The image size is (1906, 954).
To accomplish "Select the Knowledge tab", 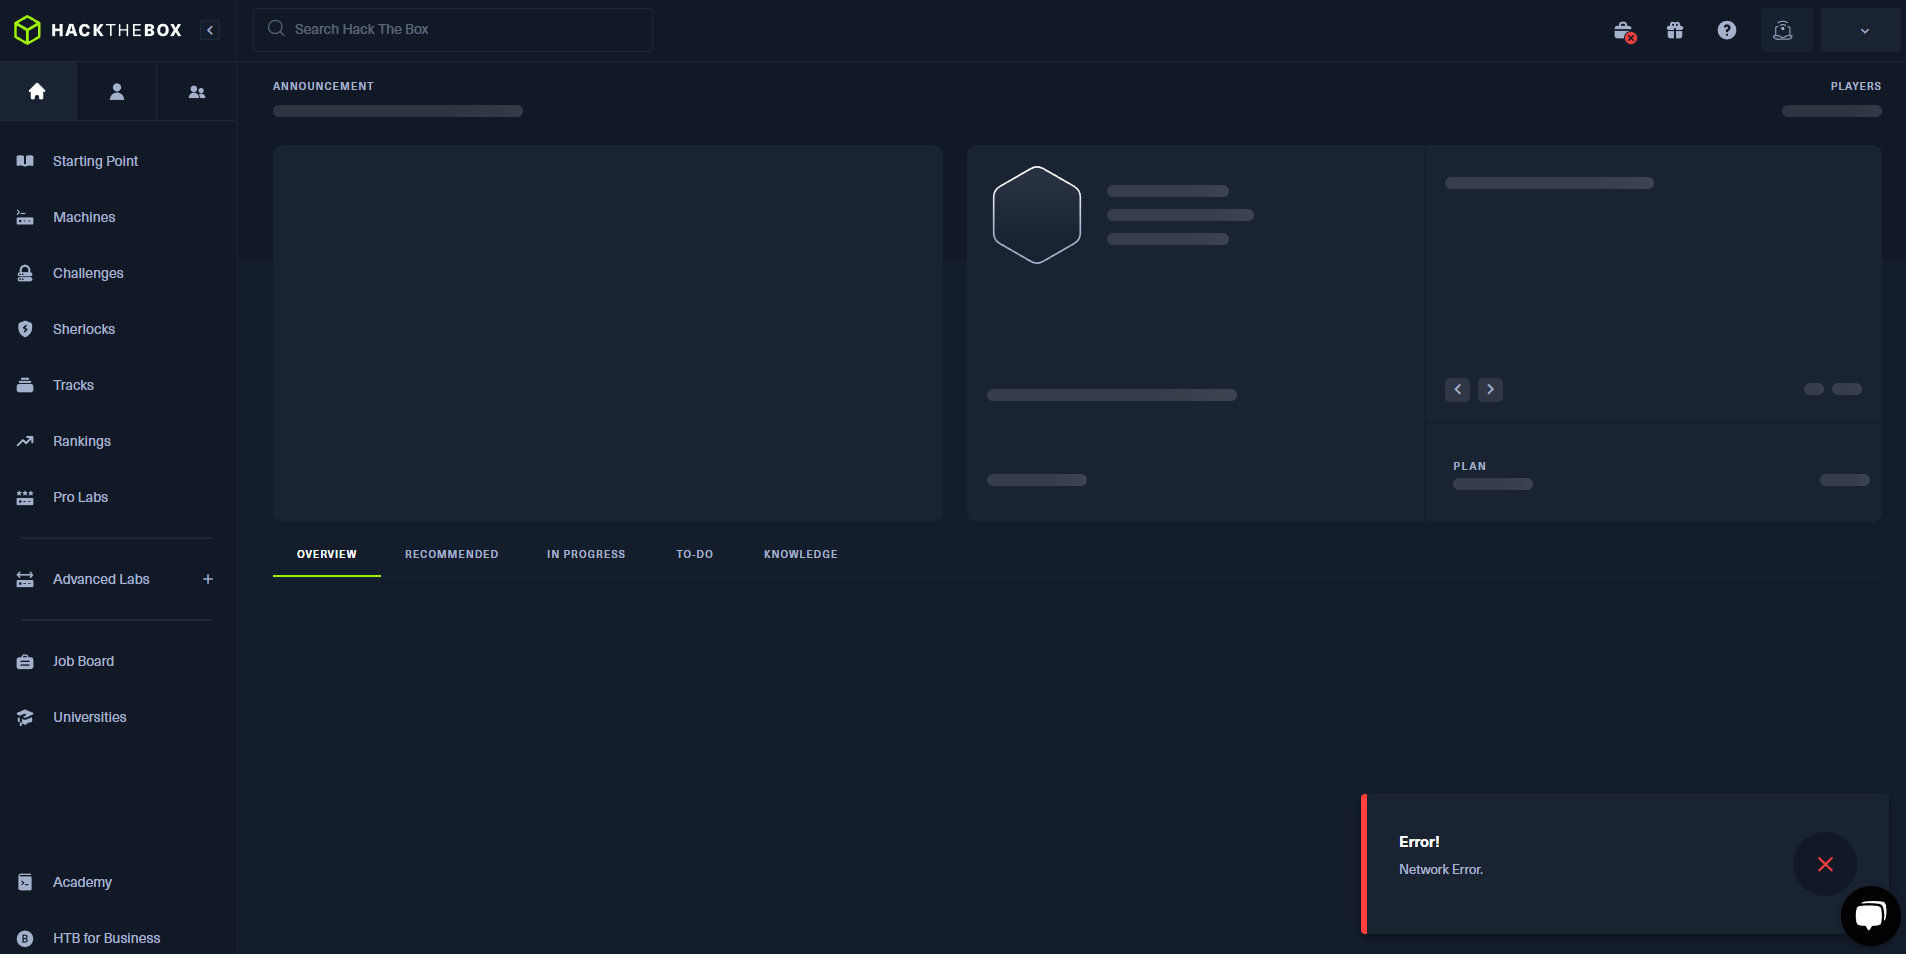I will pyautogui.click(x=800, y=554).
